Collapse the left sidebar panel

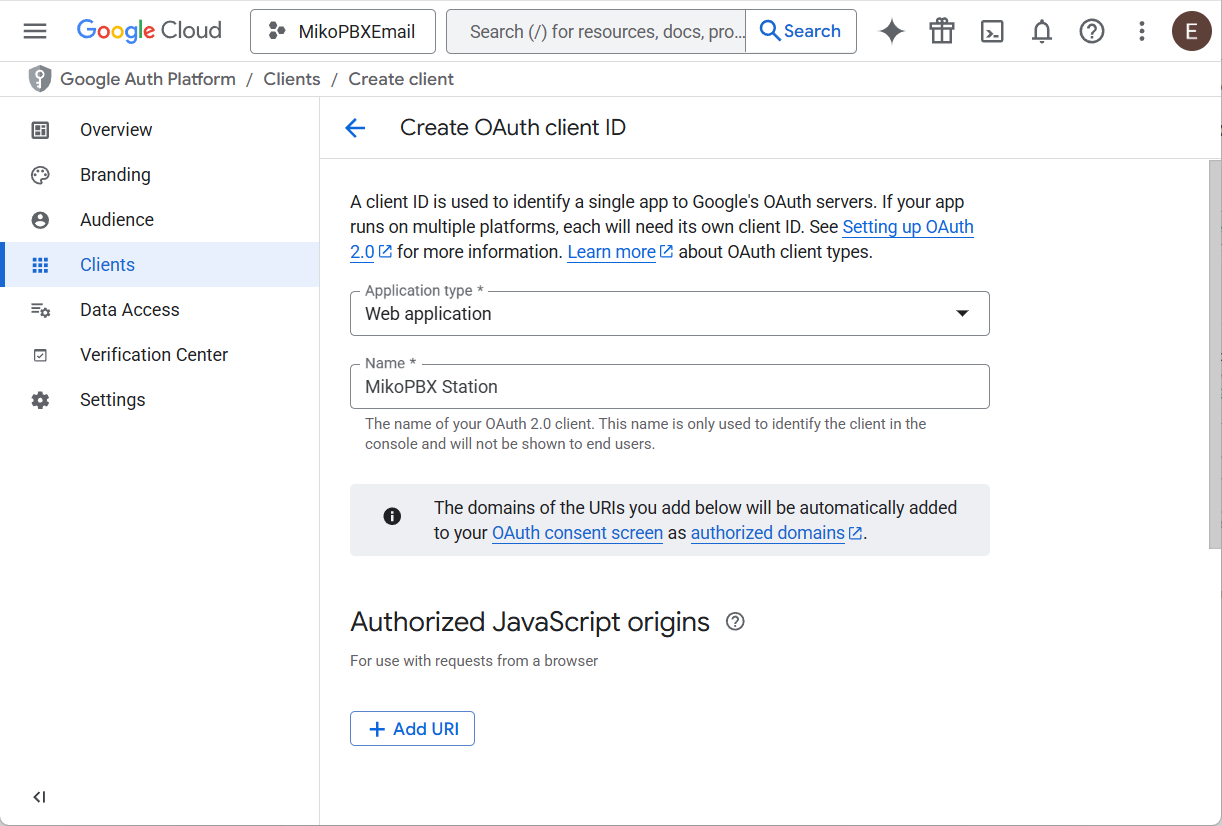[39, 797]
